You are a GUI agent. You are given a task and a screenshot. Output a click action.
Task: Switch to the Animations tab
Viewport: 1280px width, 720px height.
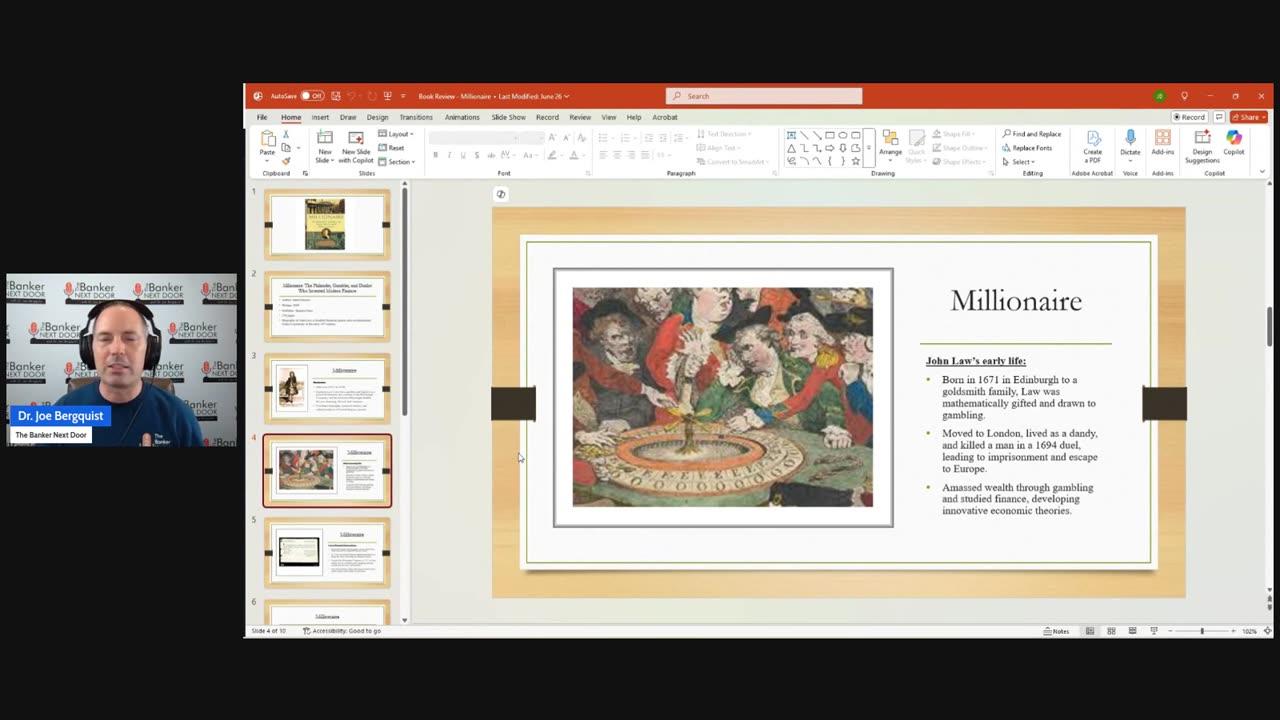tap(462, 117)
